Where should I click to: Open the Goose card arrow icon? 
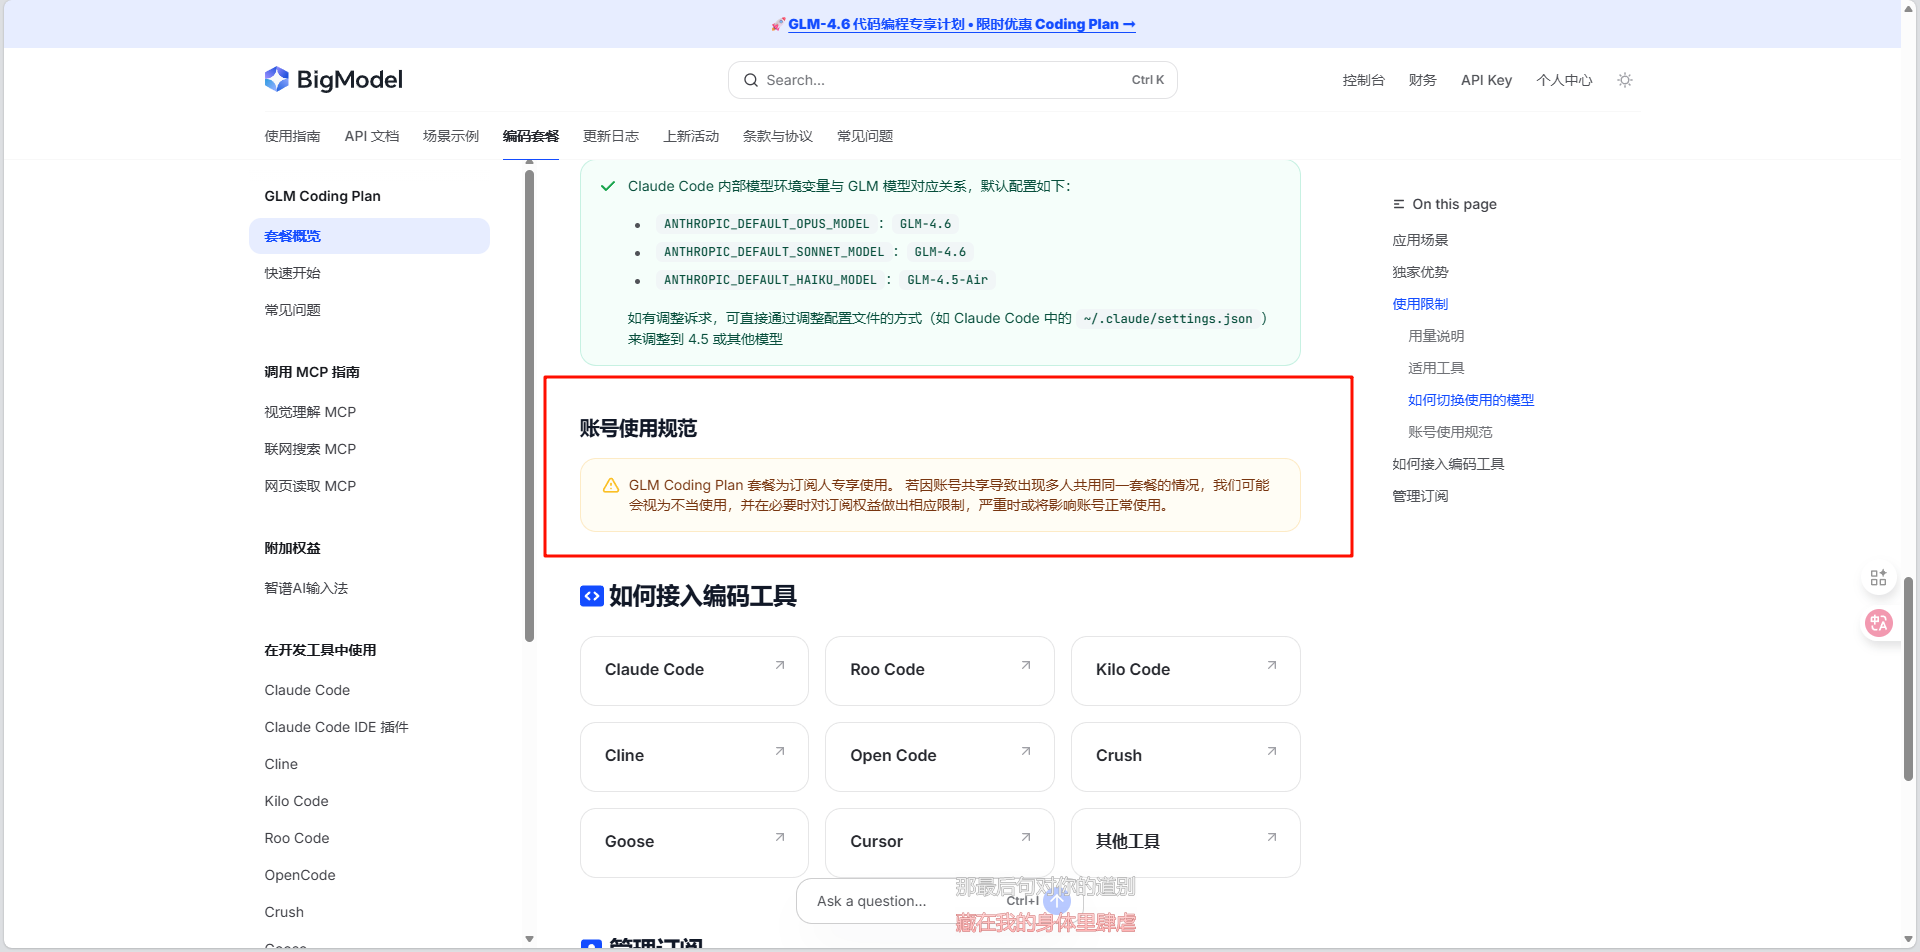click(x=780, y=837)
